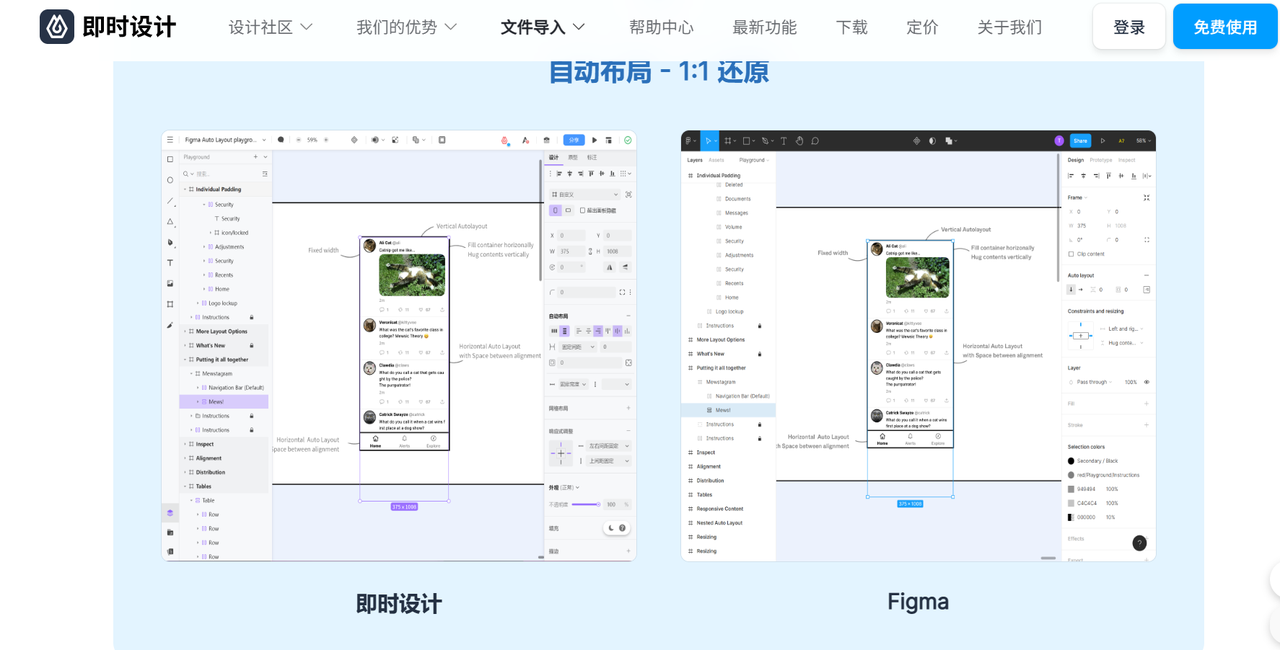Click play preview icon in 即时设计 toolbar
Image resolution: width=1280 pixels, height=650 pixels.
(595, 140)
